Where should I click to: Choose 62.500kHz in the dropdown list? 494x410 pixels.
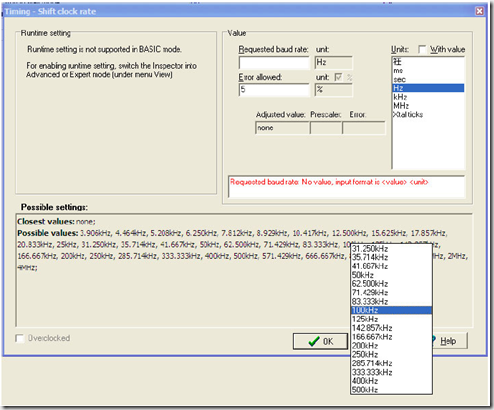coord(391,284)
